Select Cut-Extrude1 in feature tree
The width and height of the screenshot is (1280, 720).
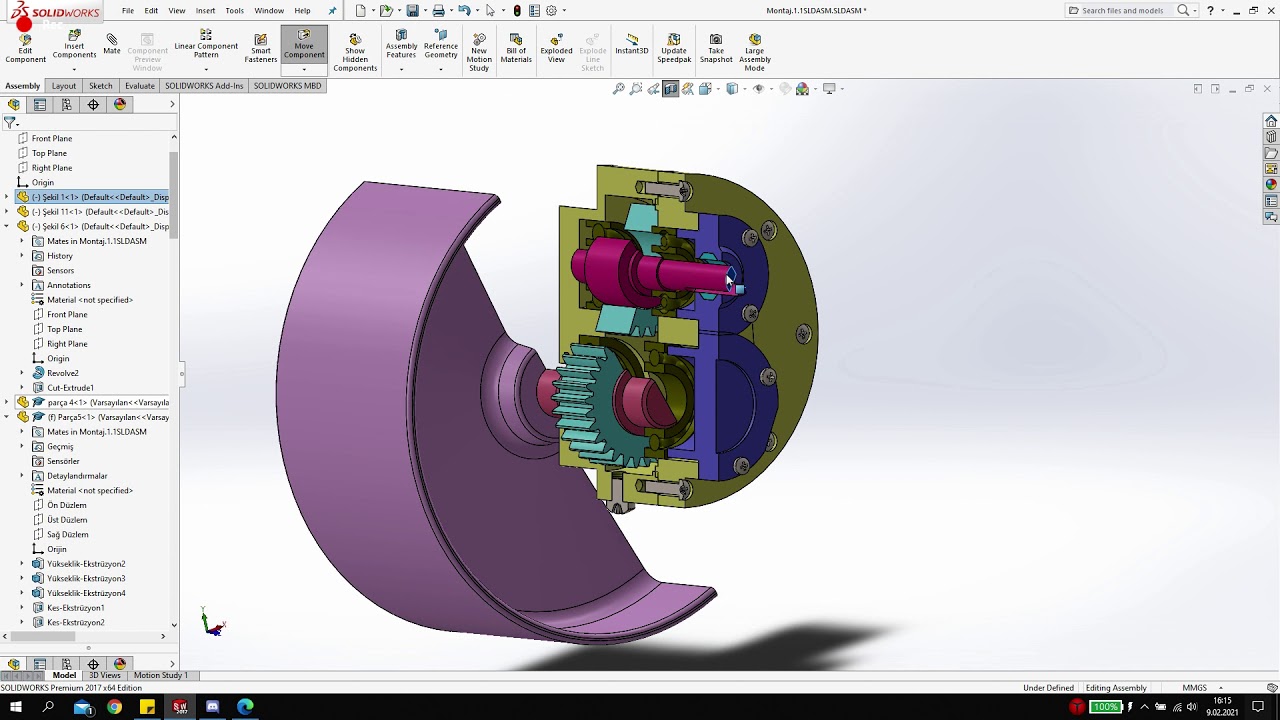tap(70, 388)
